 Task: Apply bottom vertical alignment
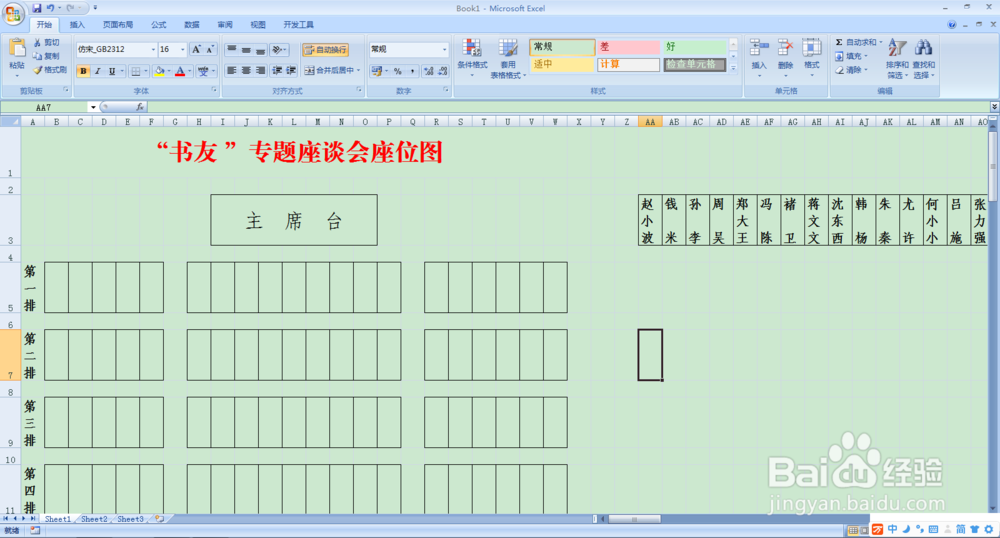pyautogui.click(x=260, y=50)
